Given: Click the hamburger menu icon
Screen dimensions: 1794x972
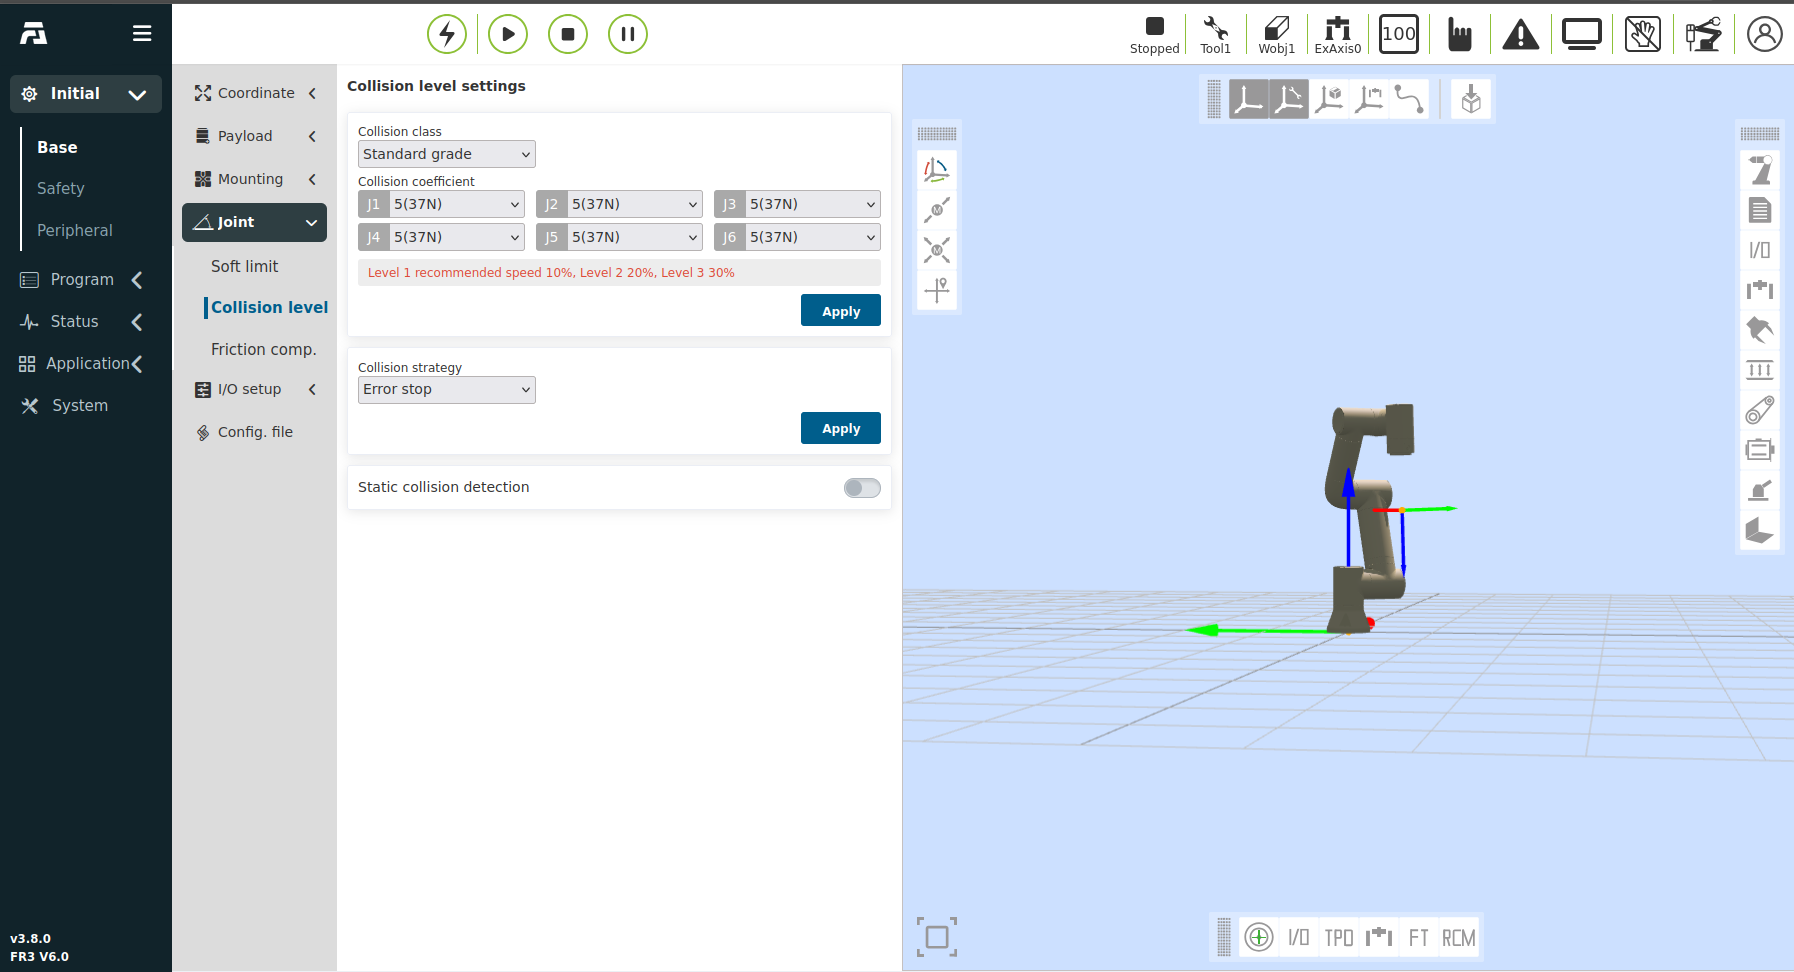Looking at the screenshot, I should pyautogui.click(x=142, y=34).
